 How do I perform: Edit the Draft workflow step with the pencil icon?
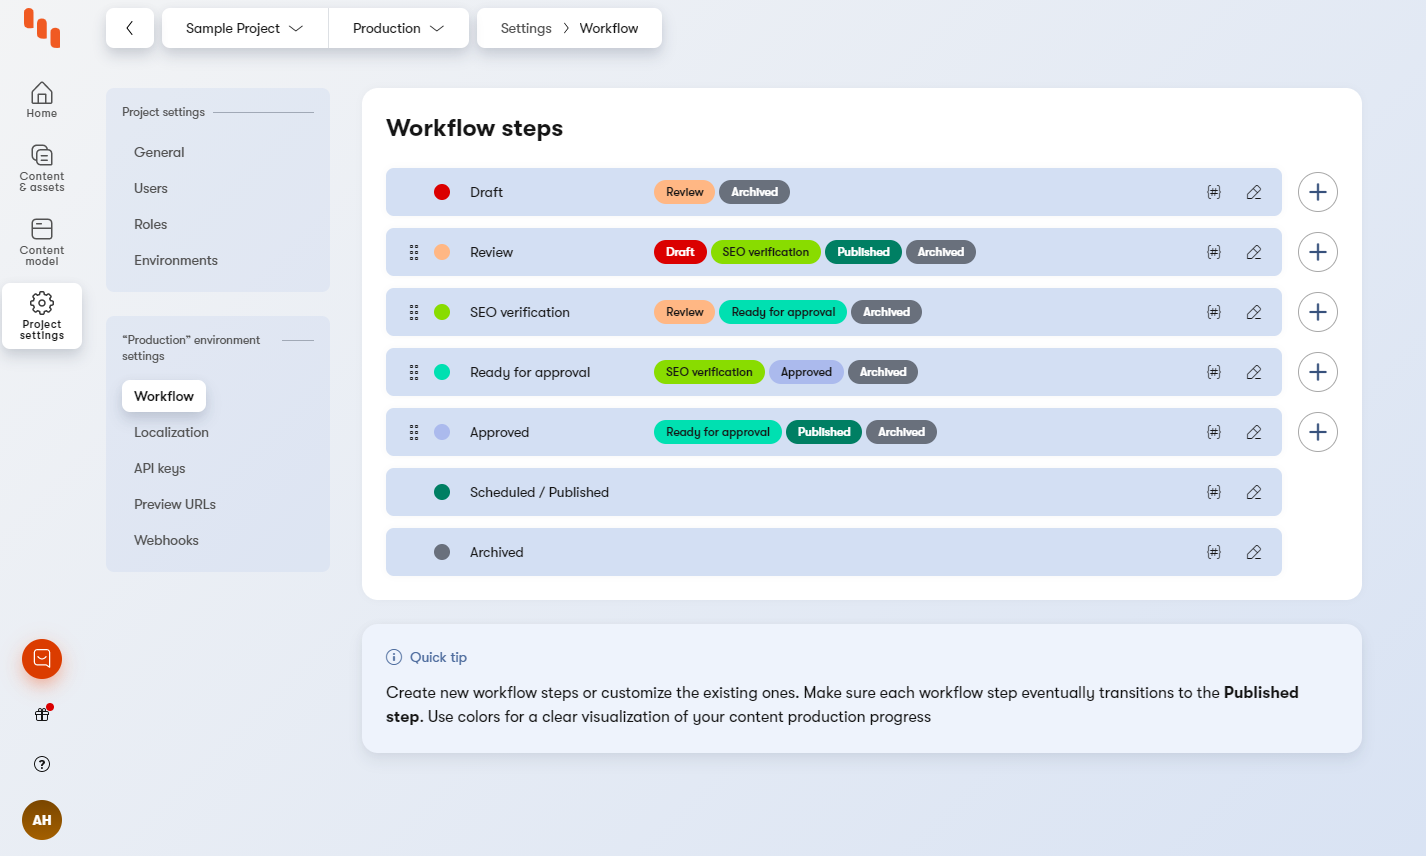(x=1254, y=192)
